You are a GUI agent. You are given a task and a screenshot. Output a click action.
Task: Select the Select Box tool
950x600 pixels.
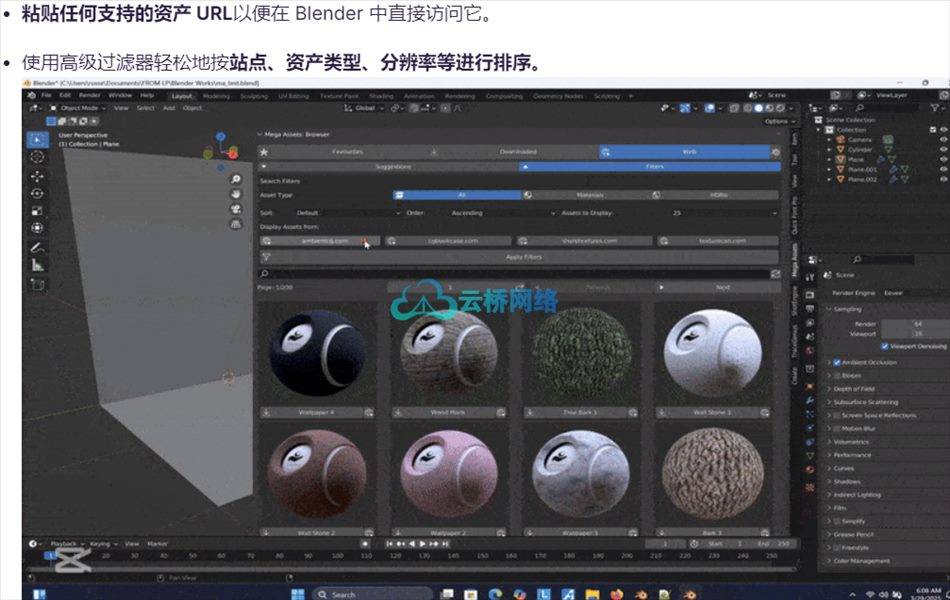point(38,139)
